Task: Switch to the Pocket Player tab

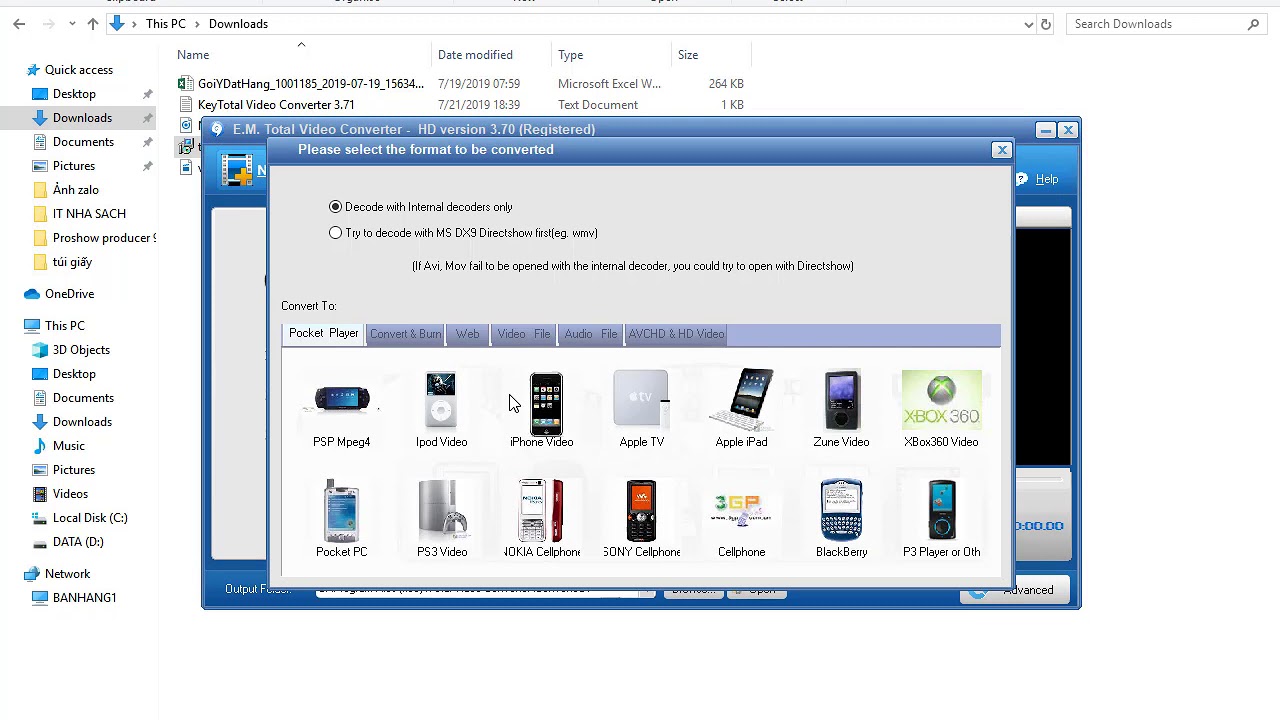Action: click(323, 333)
